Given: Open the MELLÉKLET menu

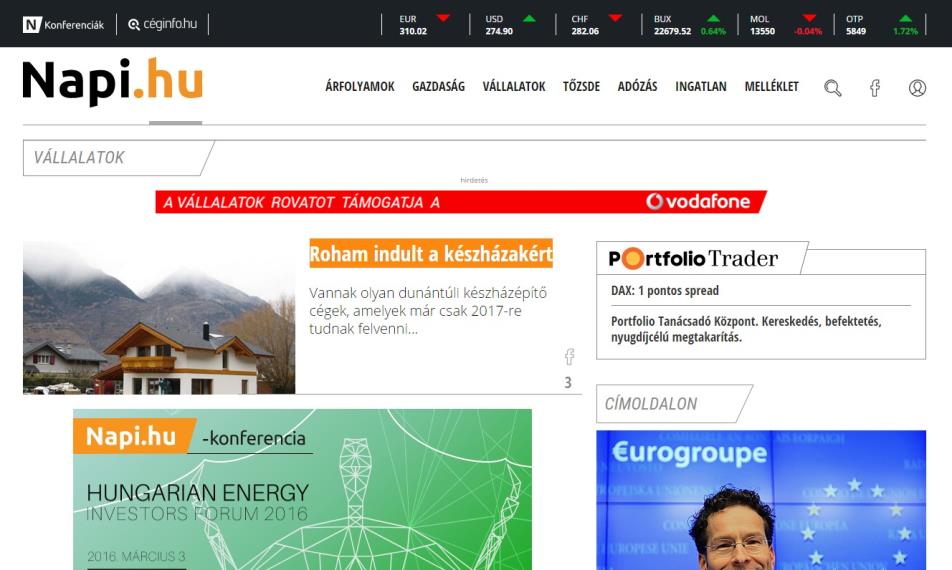Looking at the screenshot, I should click(772, 87).
